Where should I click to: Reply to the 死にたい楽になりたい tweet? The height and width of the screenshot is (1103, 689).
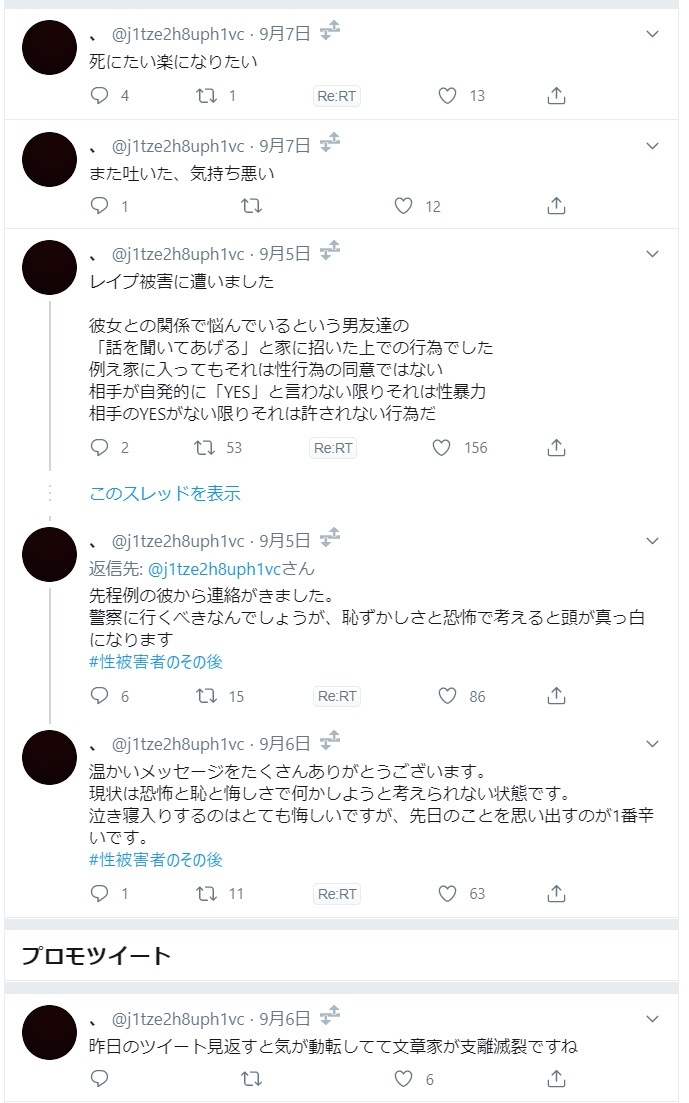click(x=99, y=96)
